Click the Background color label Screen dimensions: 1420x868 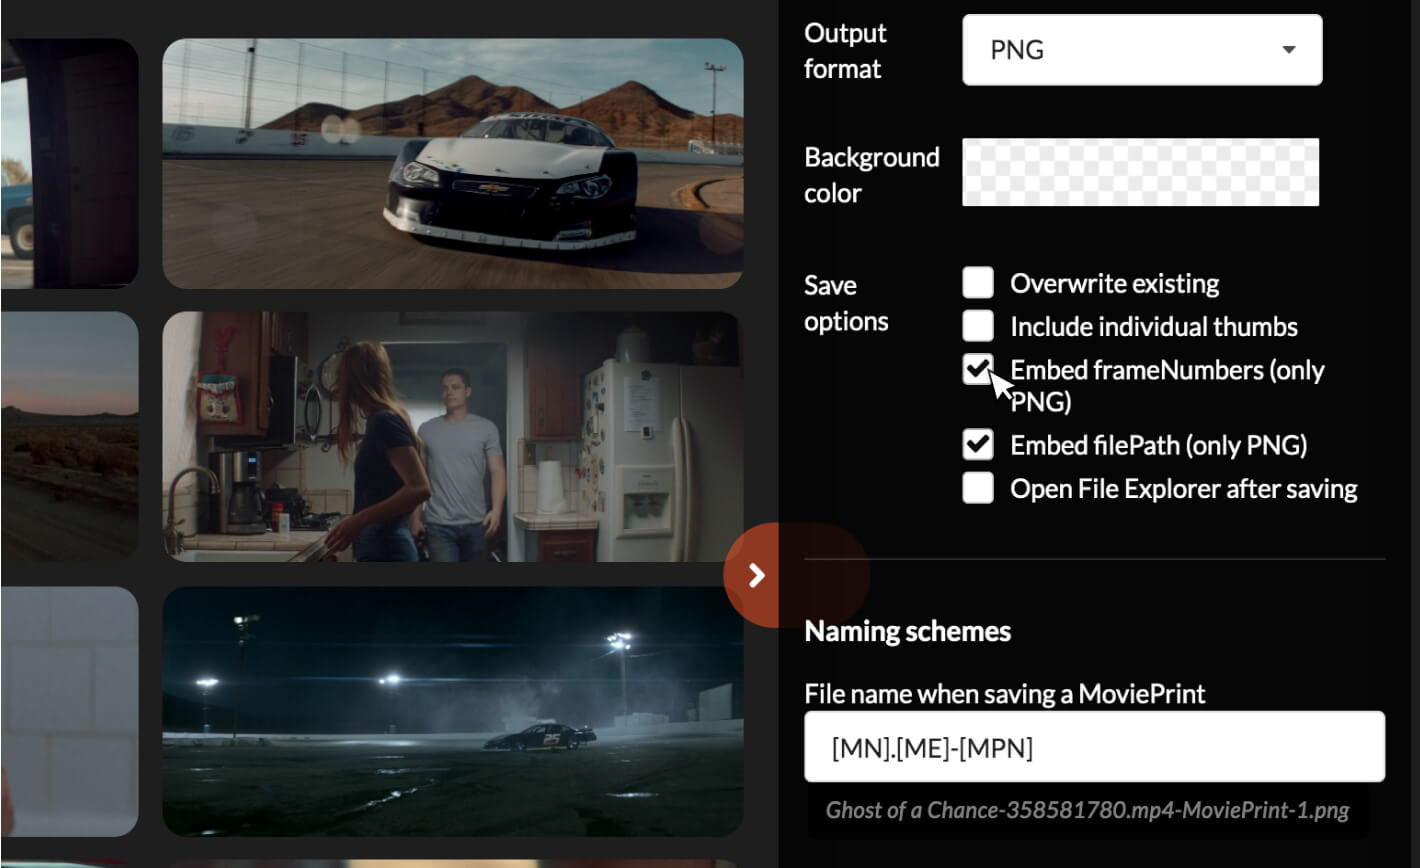872,175
